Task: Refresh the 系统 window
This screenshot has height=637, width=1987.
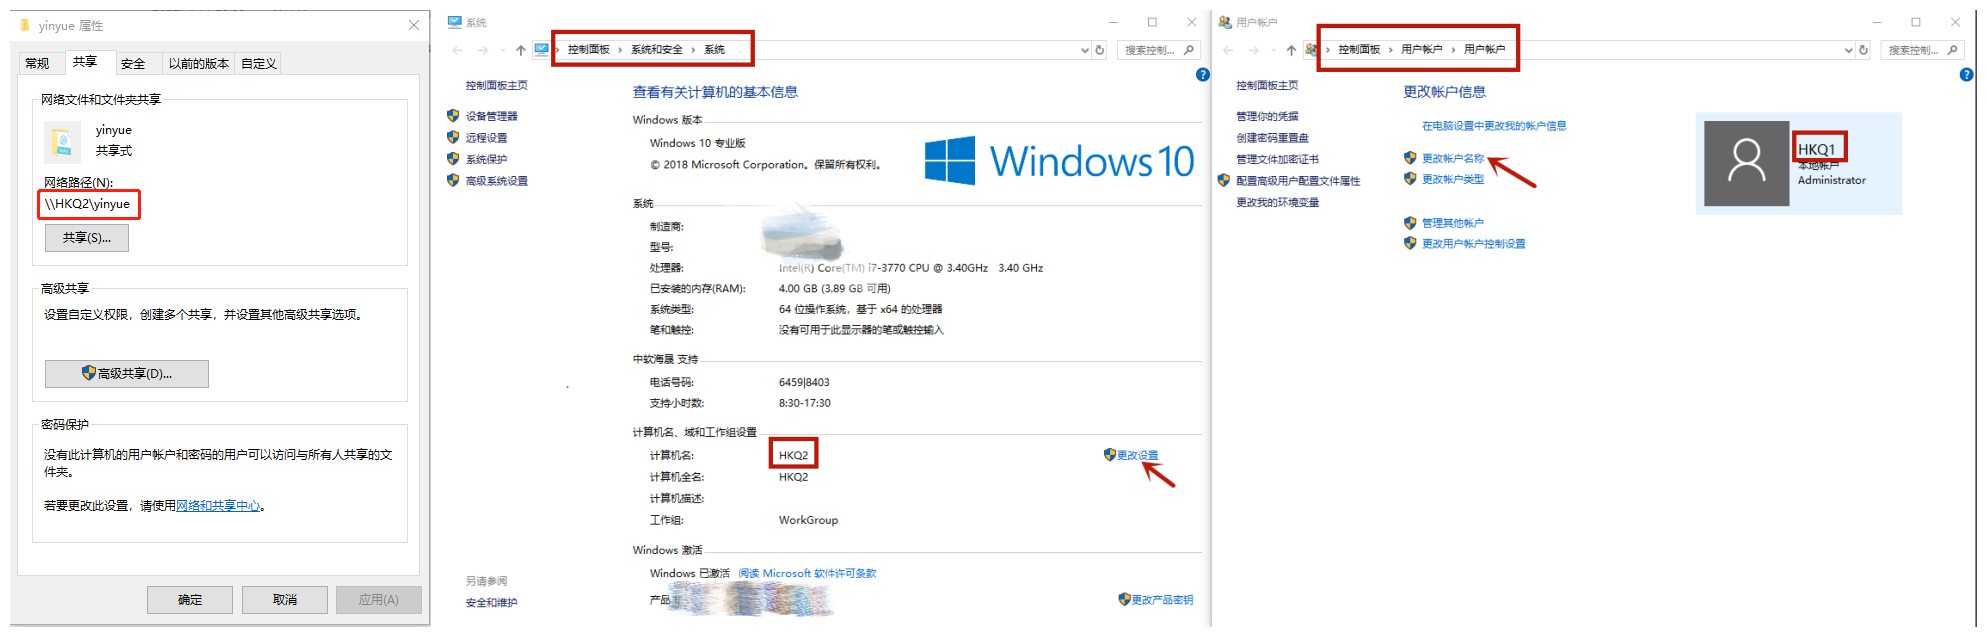Action: (x=1100, y=50)
